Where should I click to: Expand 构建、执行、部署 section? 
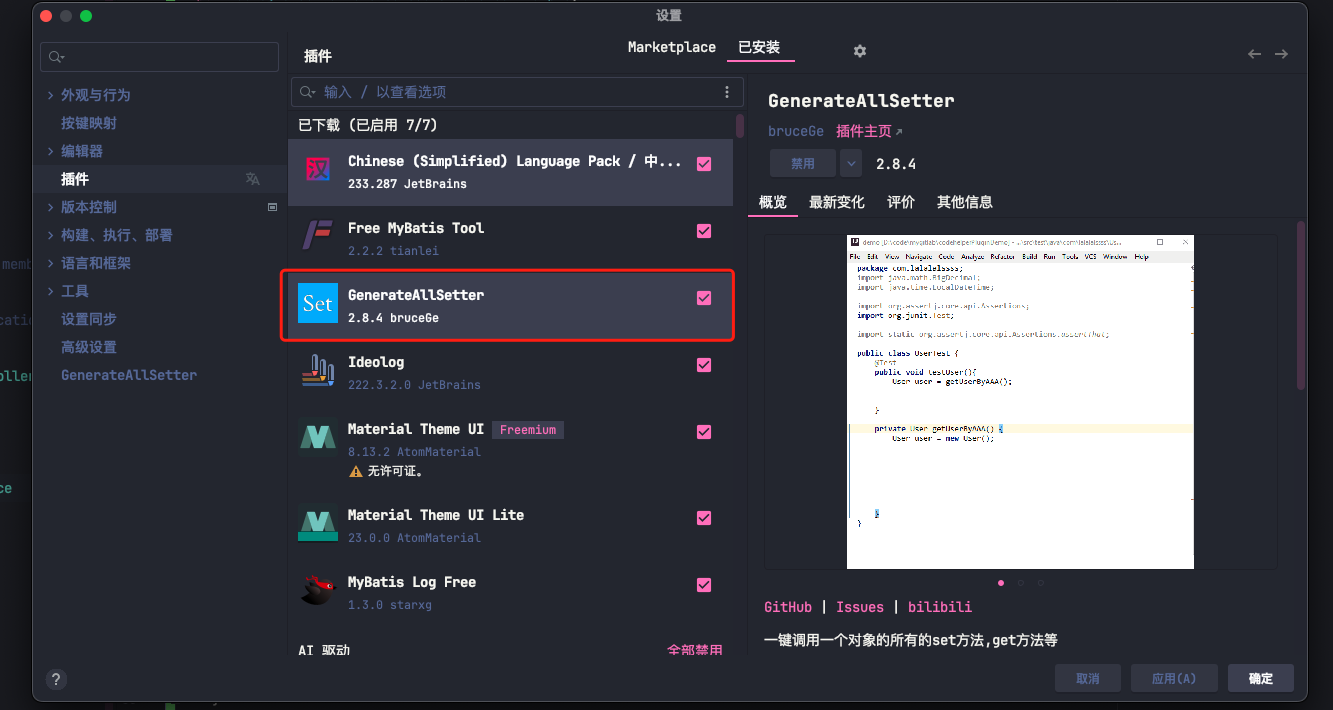point(51,235)
